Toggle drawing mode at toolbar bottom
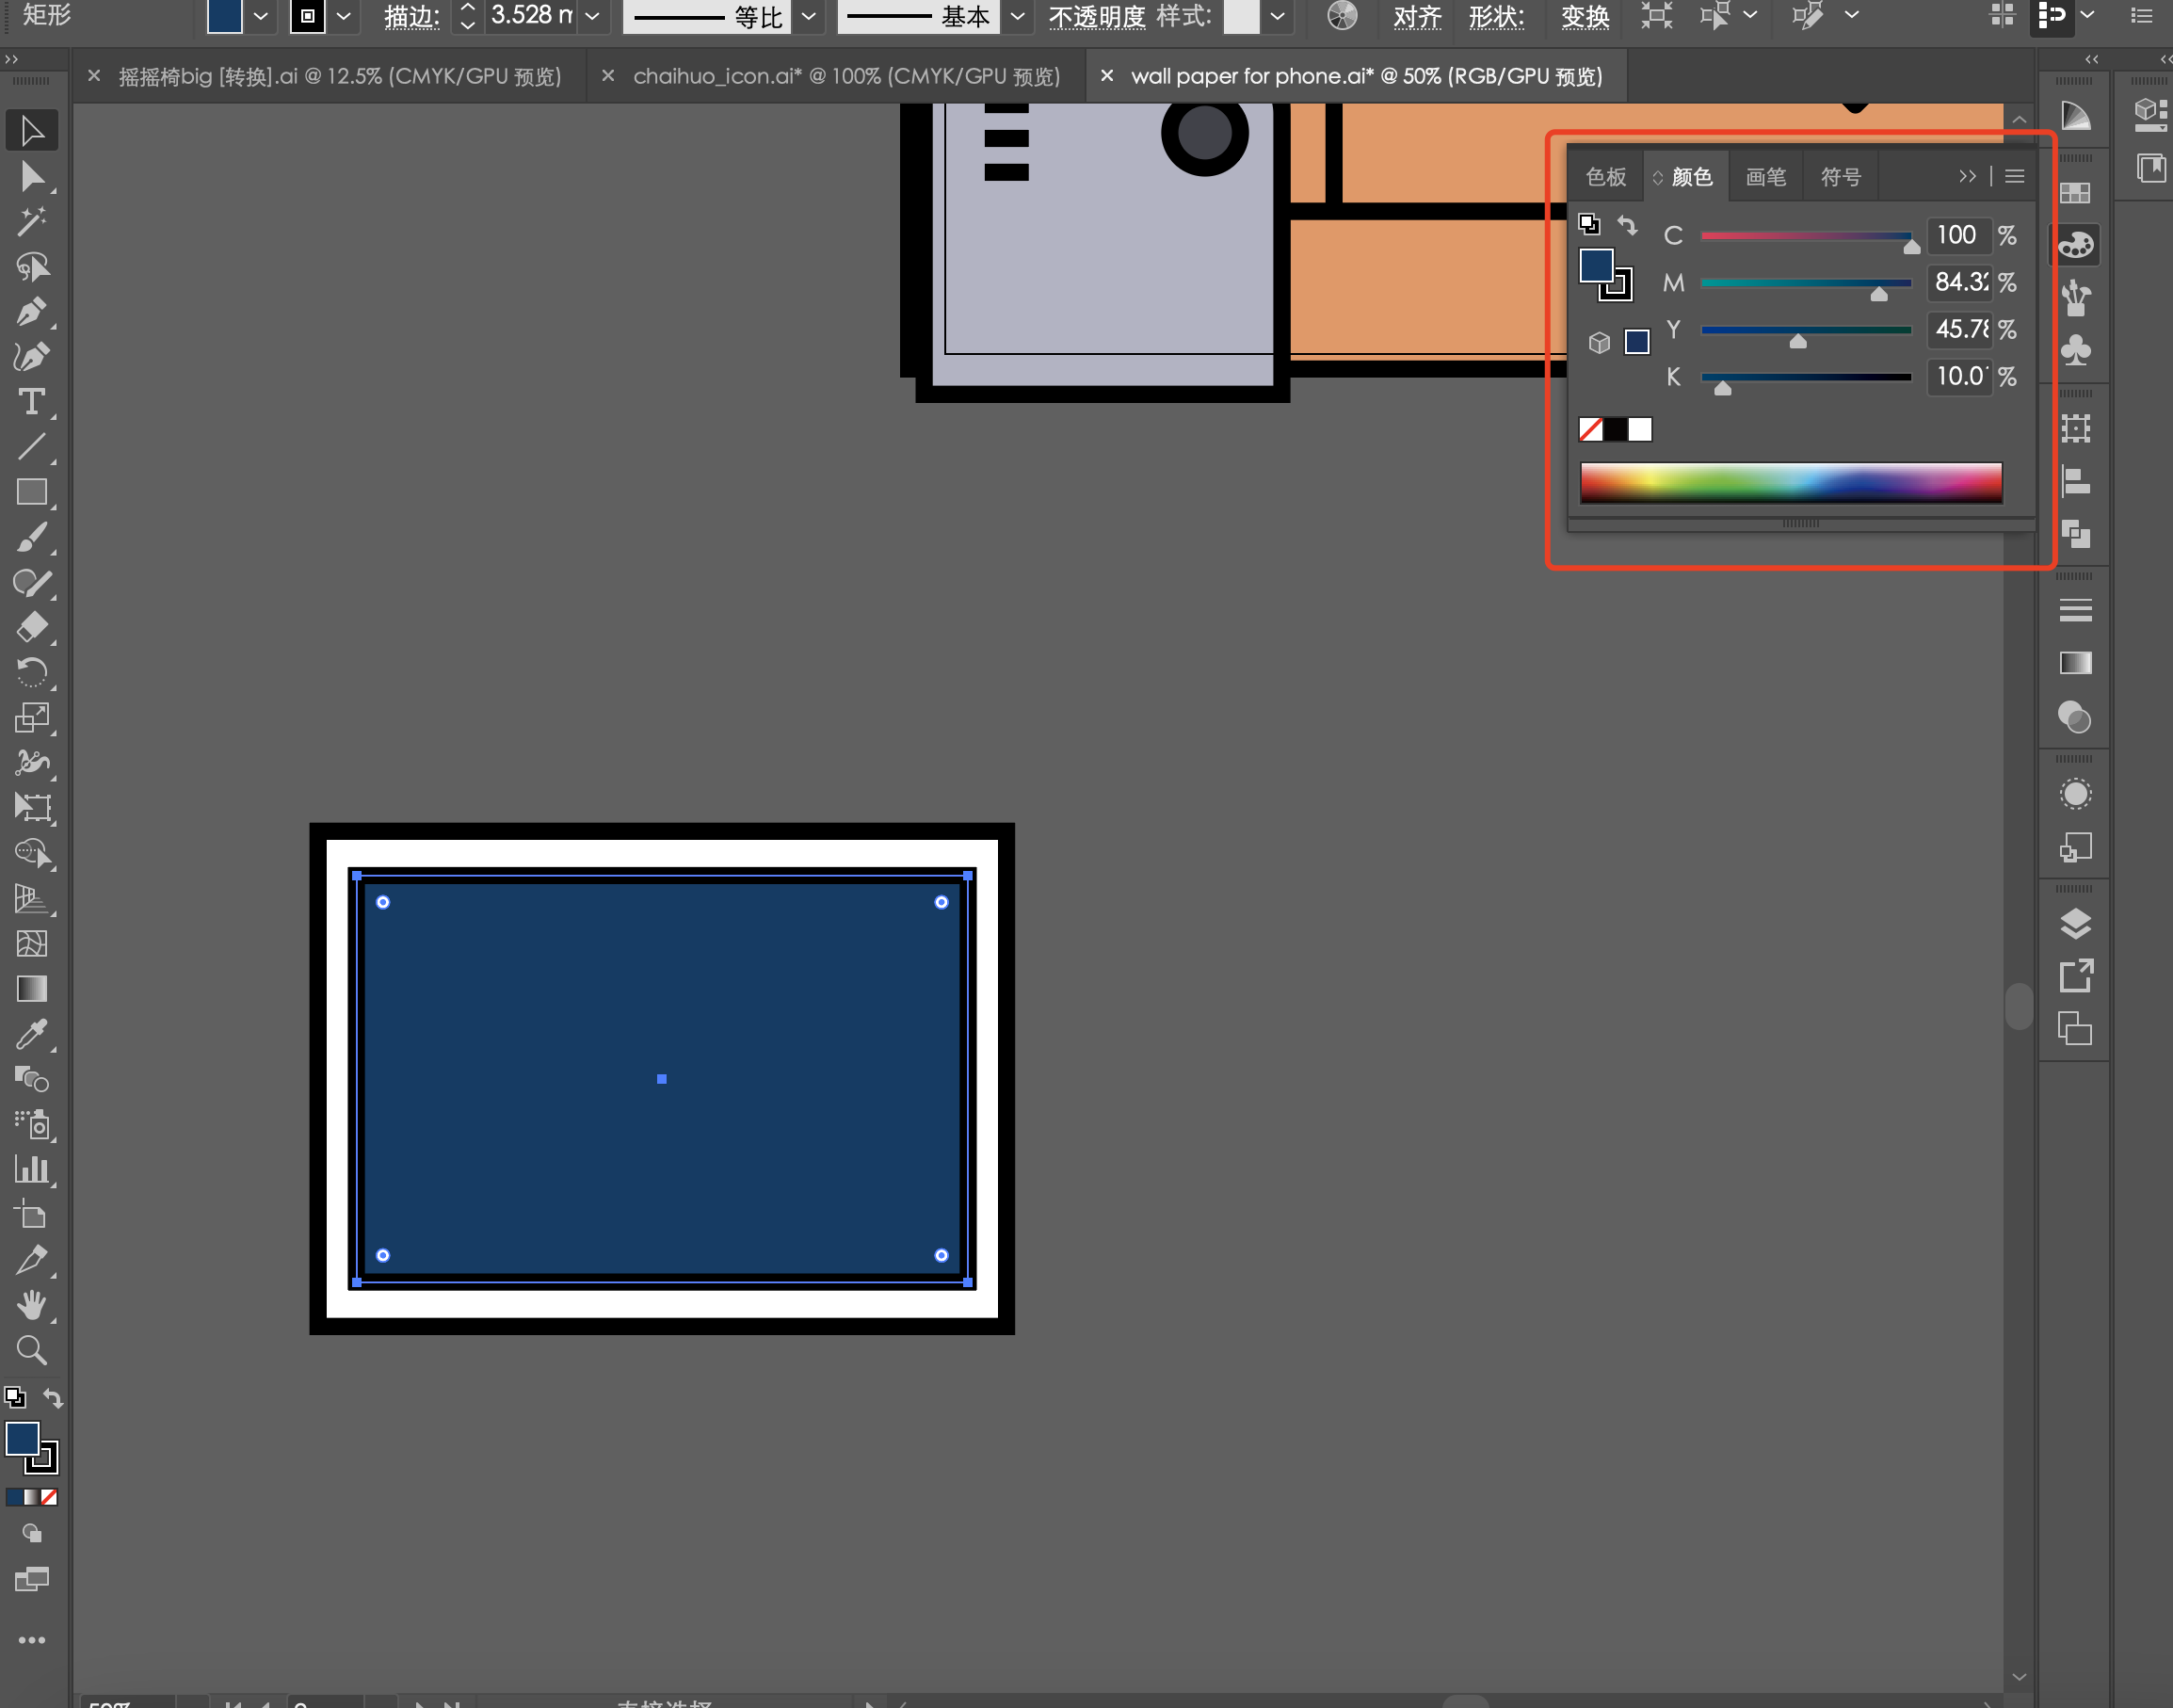 (x=31, y=1533)
